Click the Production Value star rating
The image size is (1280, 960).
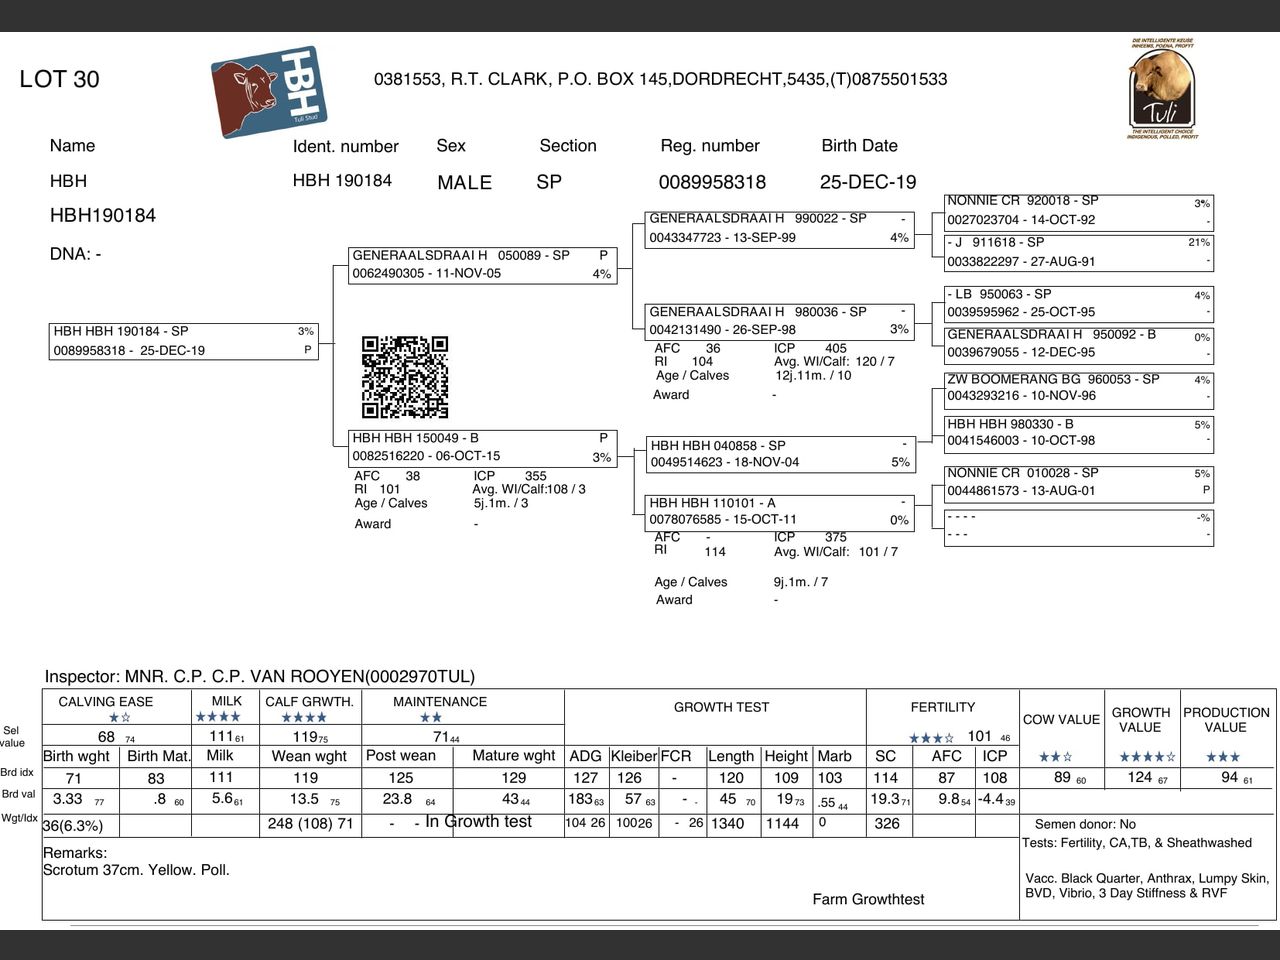pyautogui.click(x=1222, y=757)
